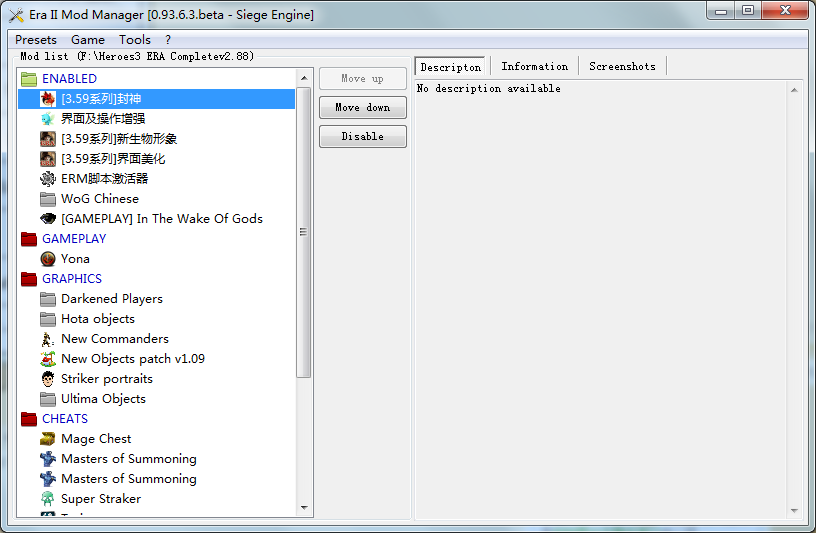The height and width of the screenshot is (533, 816).
Task: Click the Mage Chest treasure icon
Action: [48, 439]
